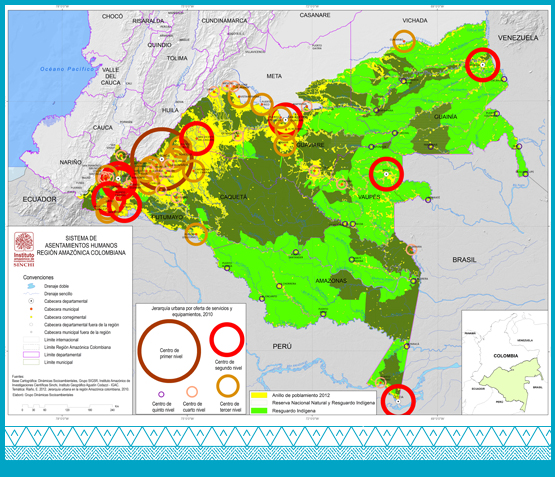
Task: Click the bright green Resguardo Indígena swatch
Action: coord(259,411)
